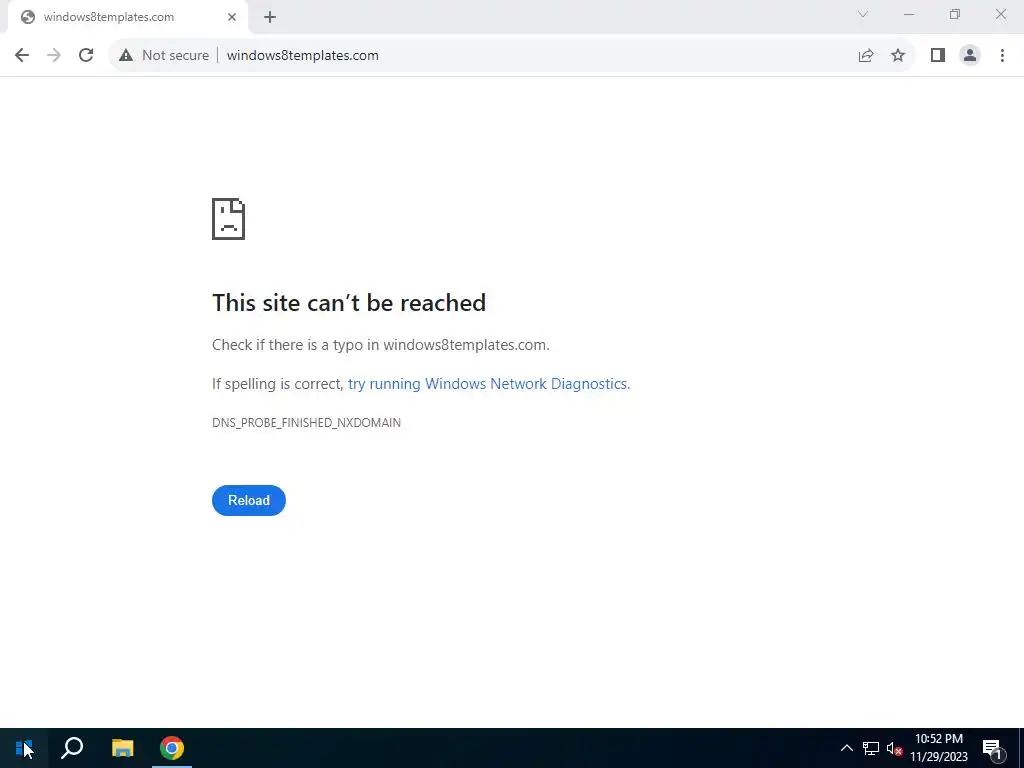Screen dimensions: 1024x768
Task: Close the windows8templates.com tab
Action: (x=232, y=18)
